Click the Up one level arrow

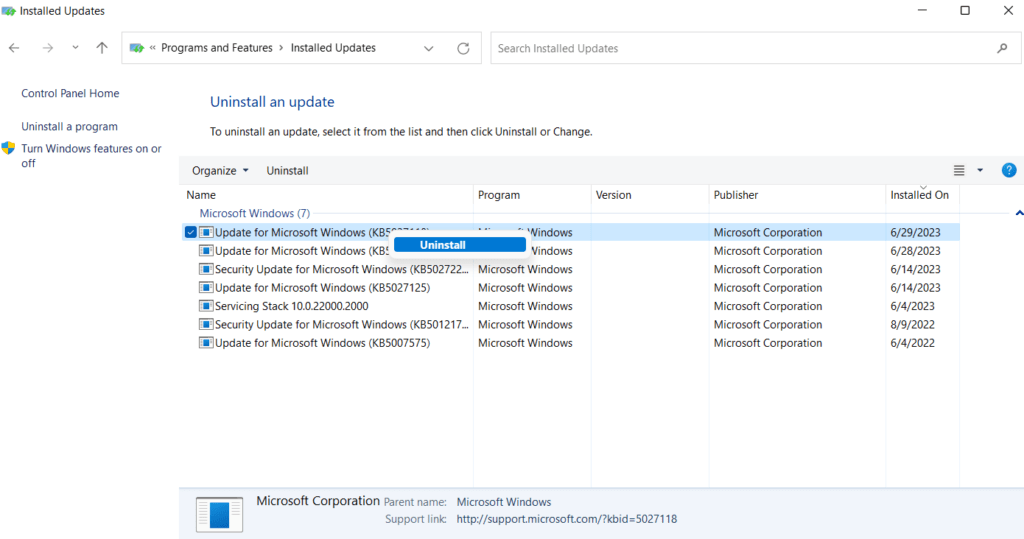point(102,48)
